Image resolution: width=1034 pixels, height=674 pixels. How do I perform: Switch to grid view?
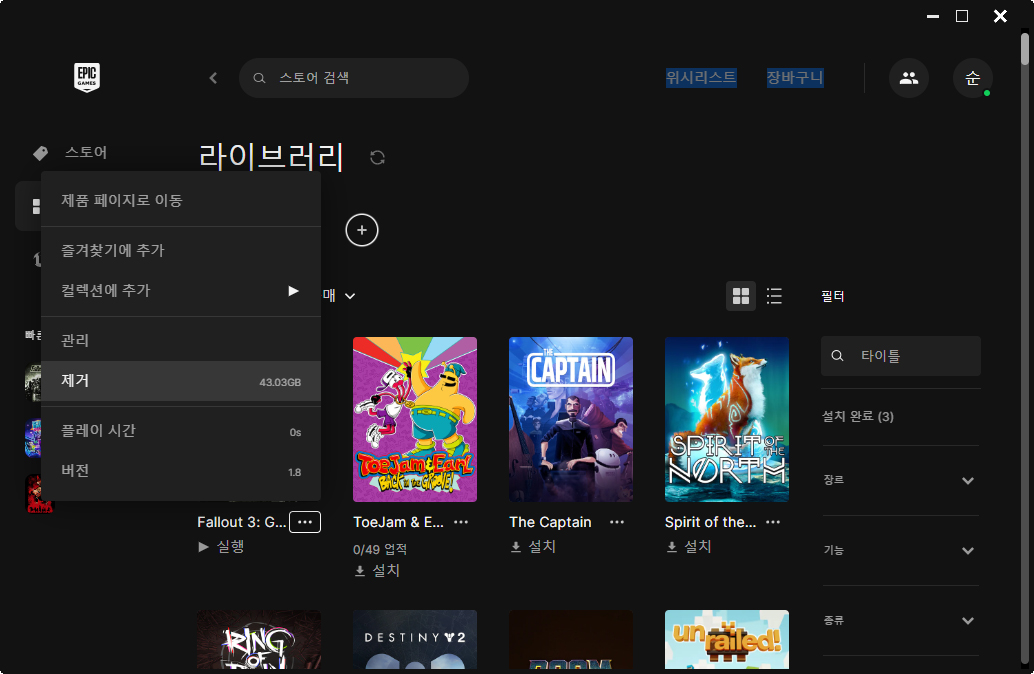pos(741,296)
